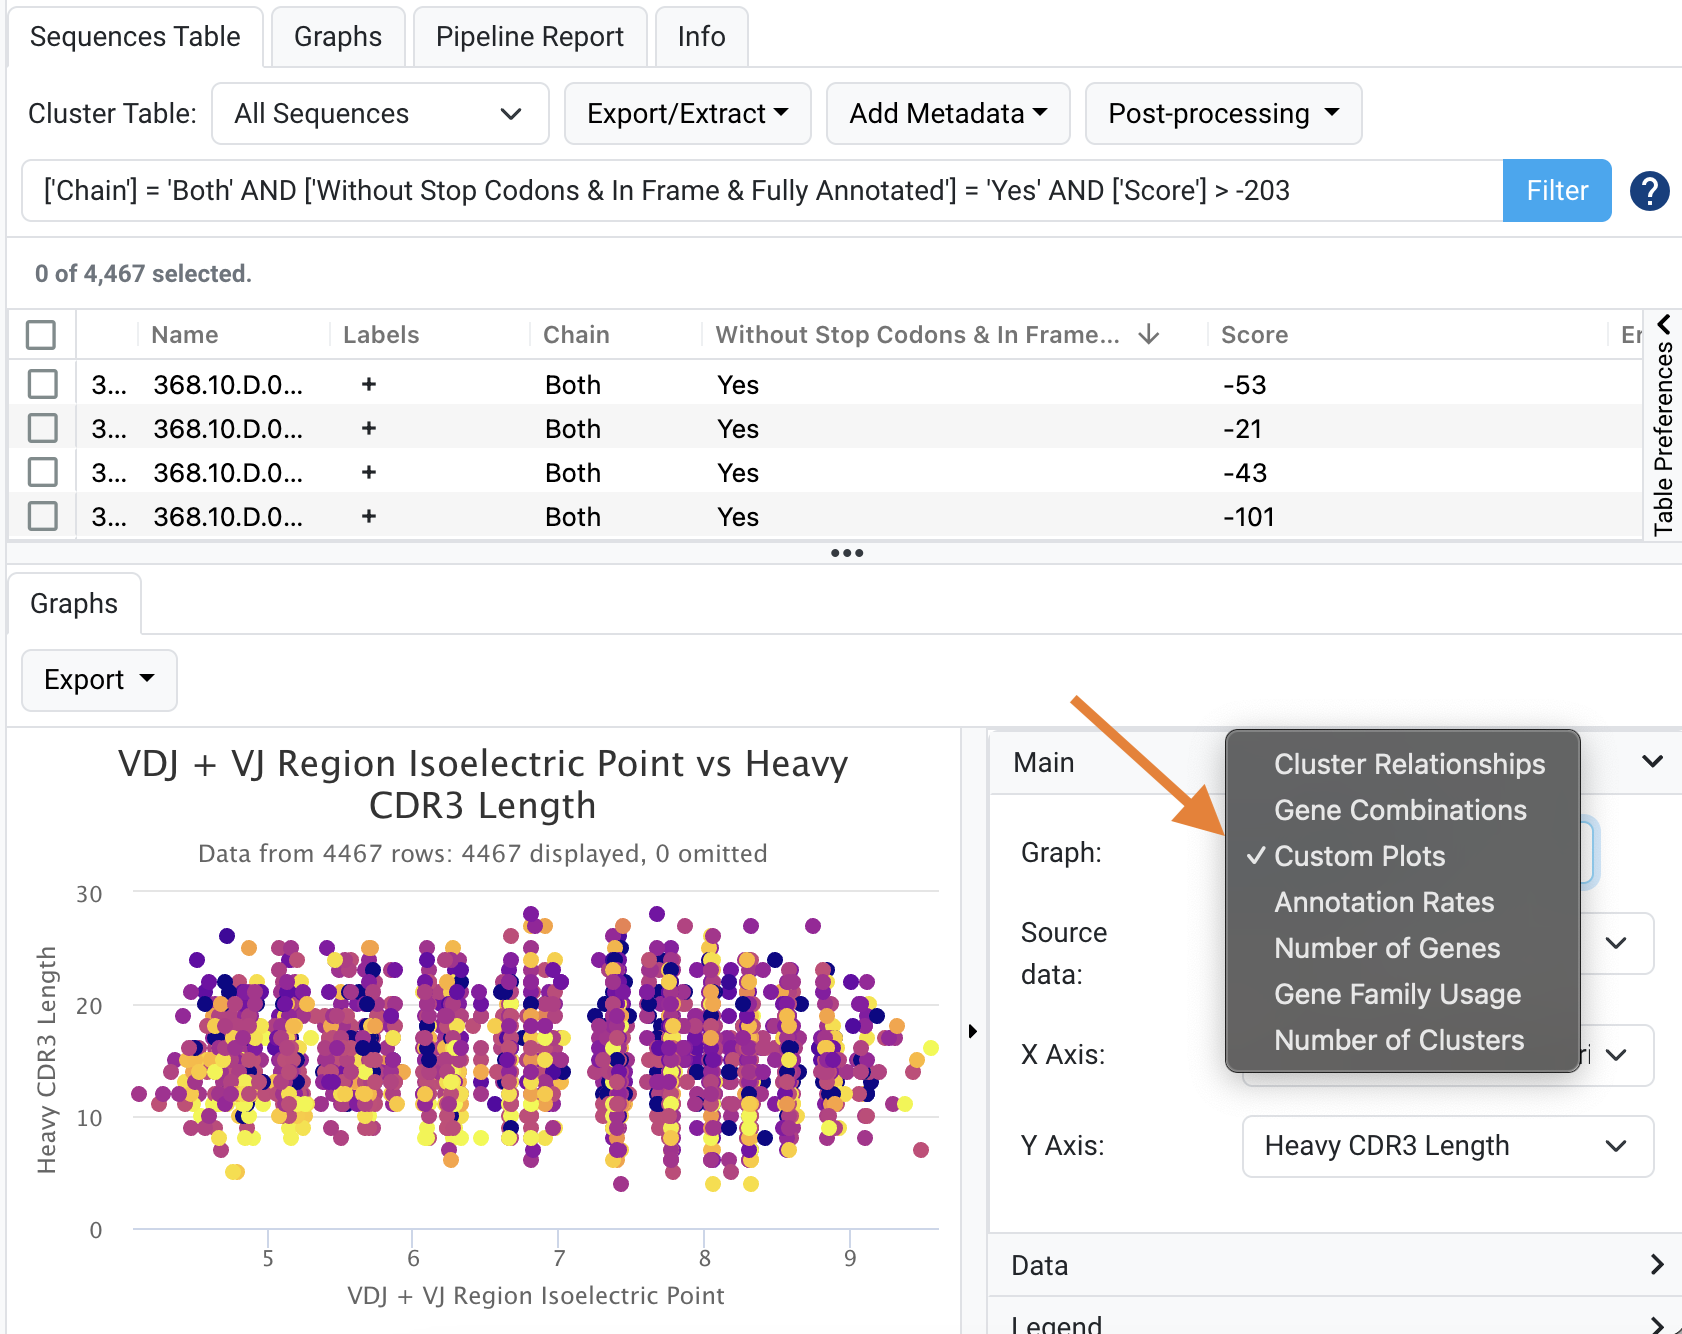Check the box for the row with score -43
This screenshot has height=1334, width=1682.
43,472
